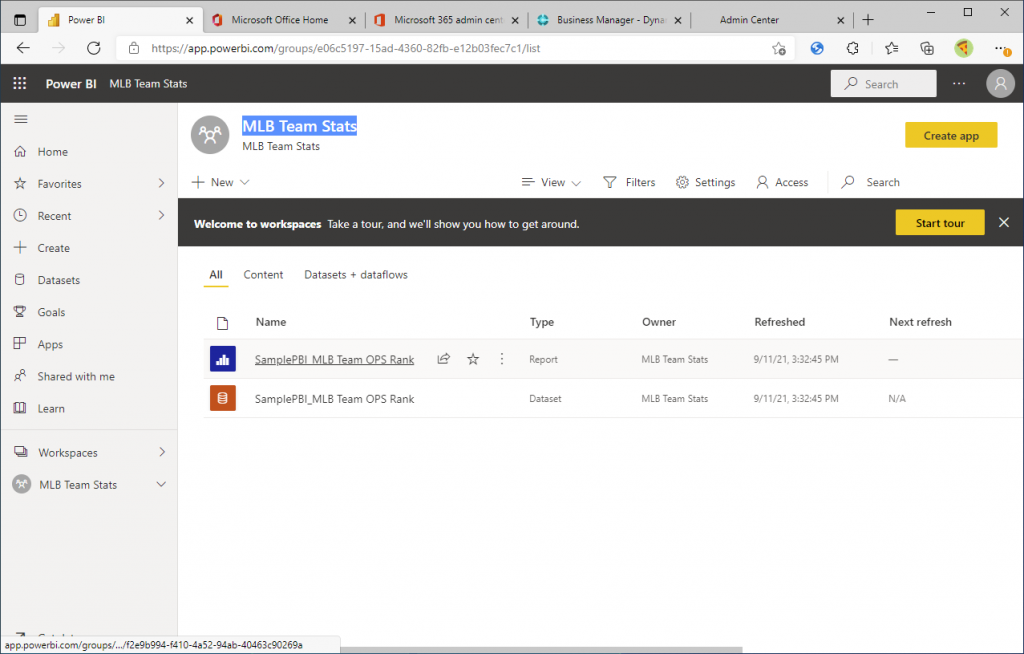Open Recent in the sidebar
The width and height of the screenshot is (1024, 654).
[x=54, y=216]
